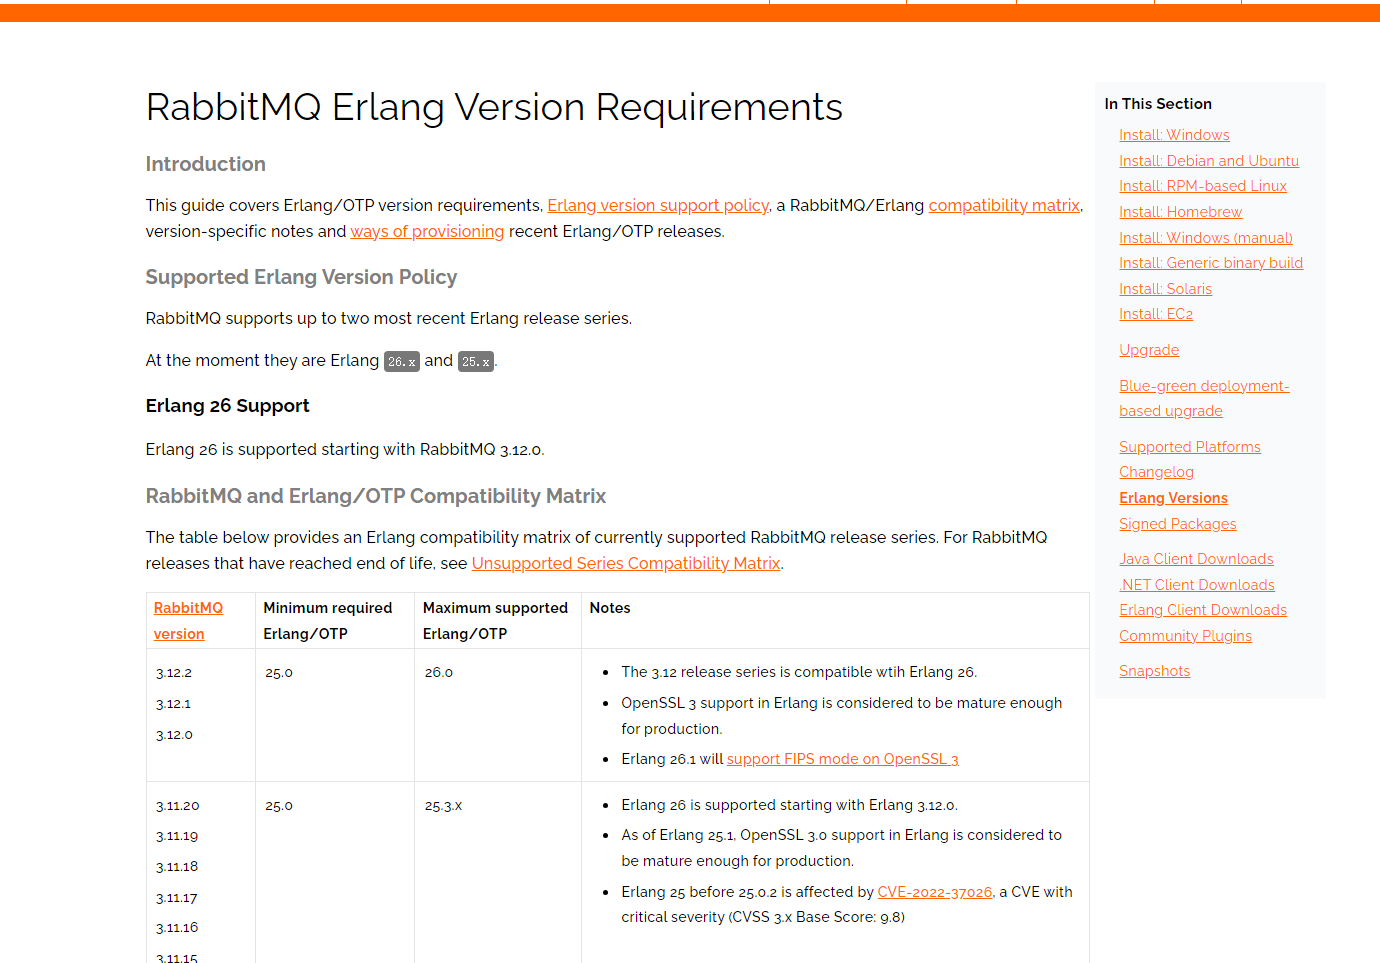Viewport: 1380px width, 963px height.
Task: Open Install: Solaris page
Action: tap(1165, 289)
